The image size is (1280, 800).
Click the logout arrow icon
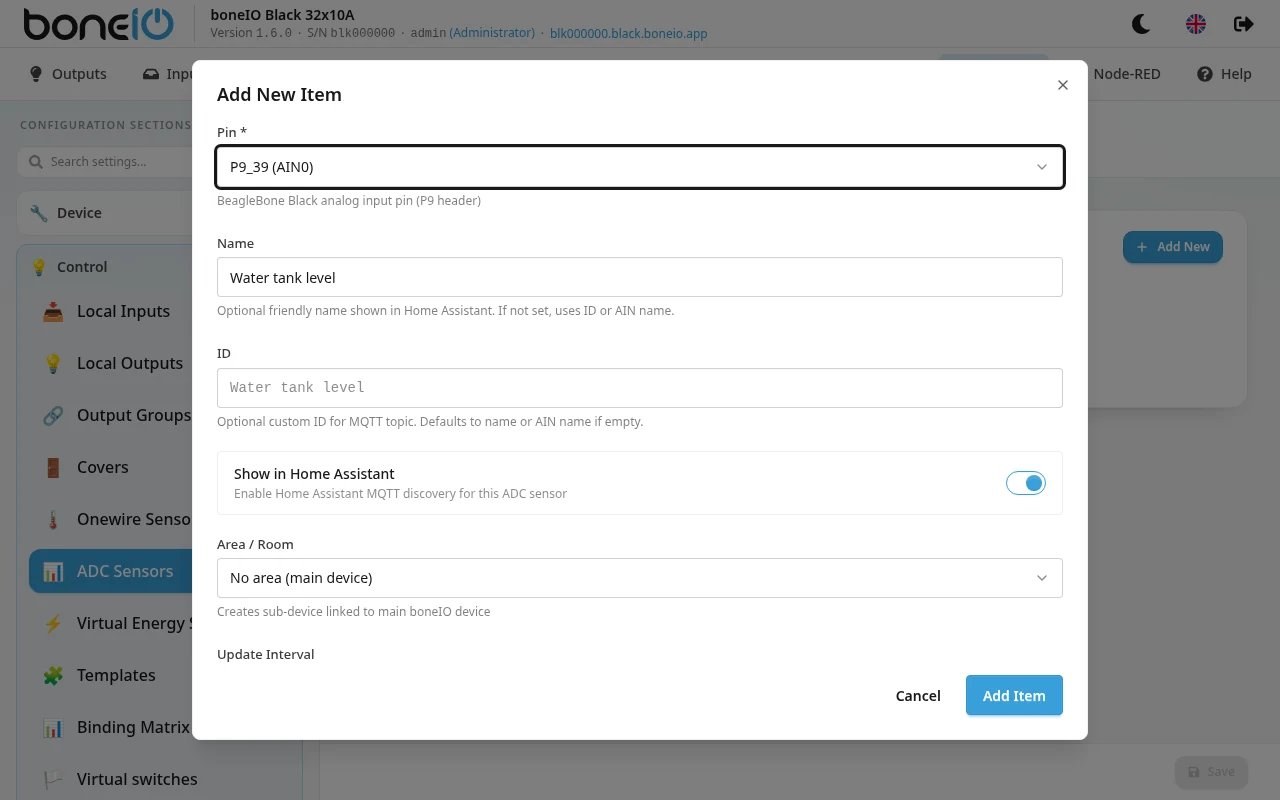pyautogui.click(x=1244, y=24)
